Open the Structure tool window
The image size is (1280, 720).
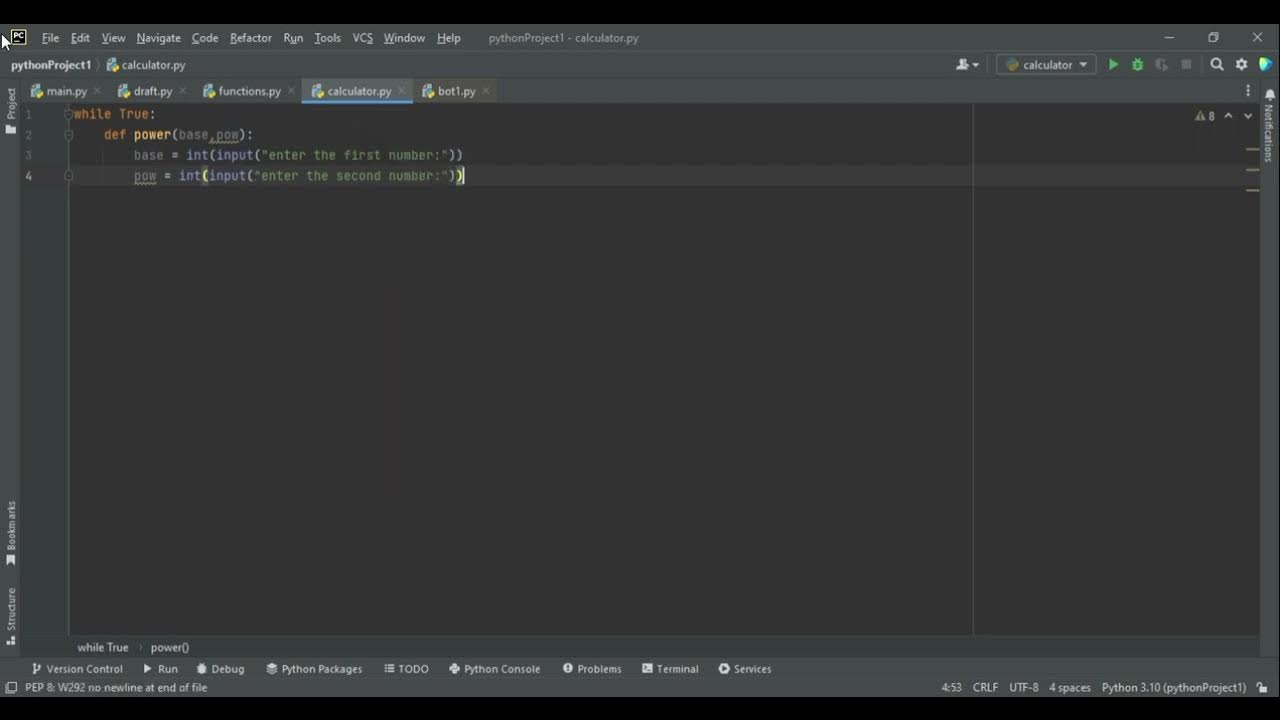[11, 615]
